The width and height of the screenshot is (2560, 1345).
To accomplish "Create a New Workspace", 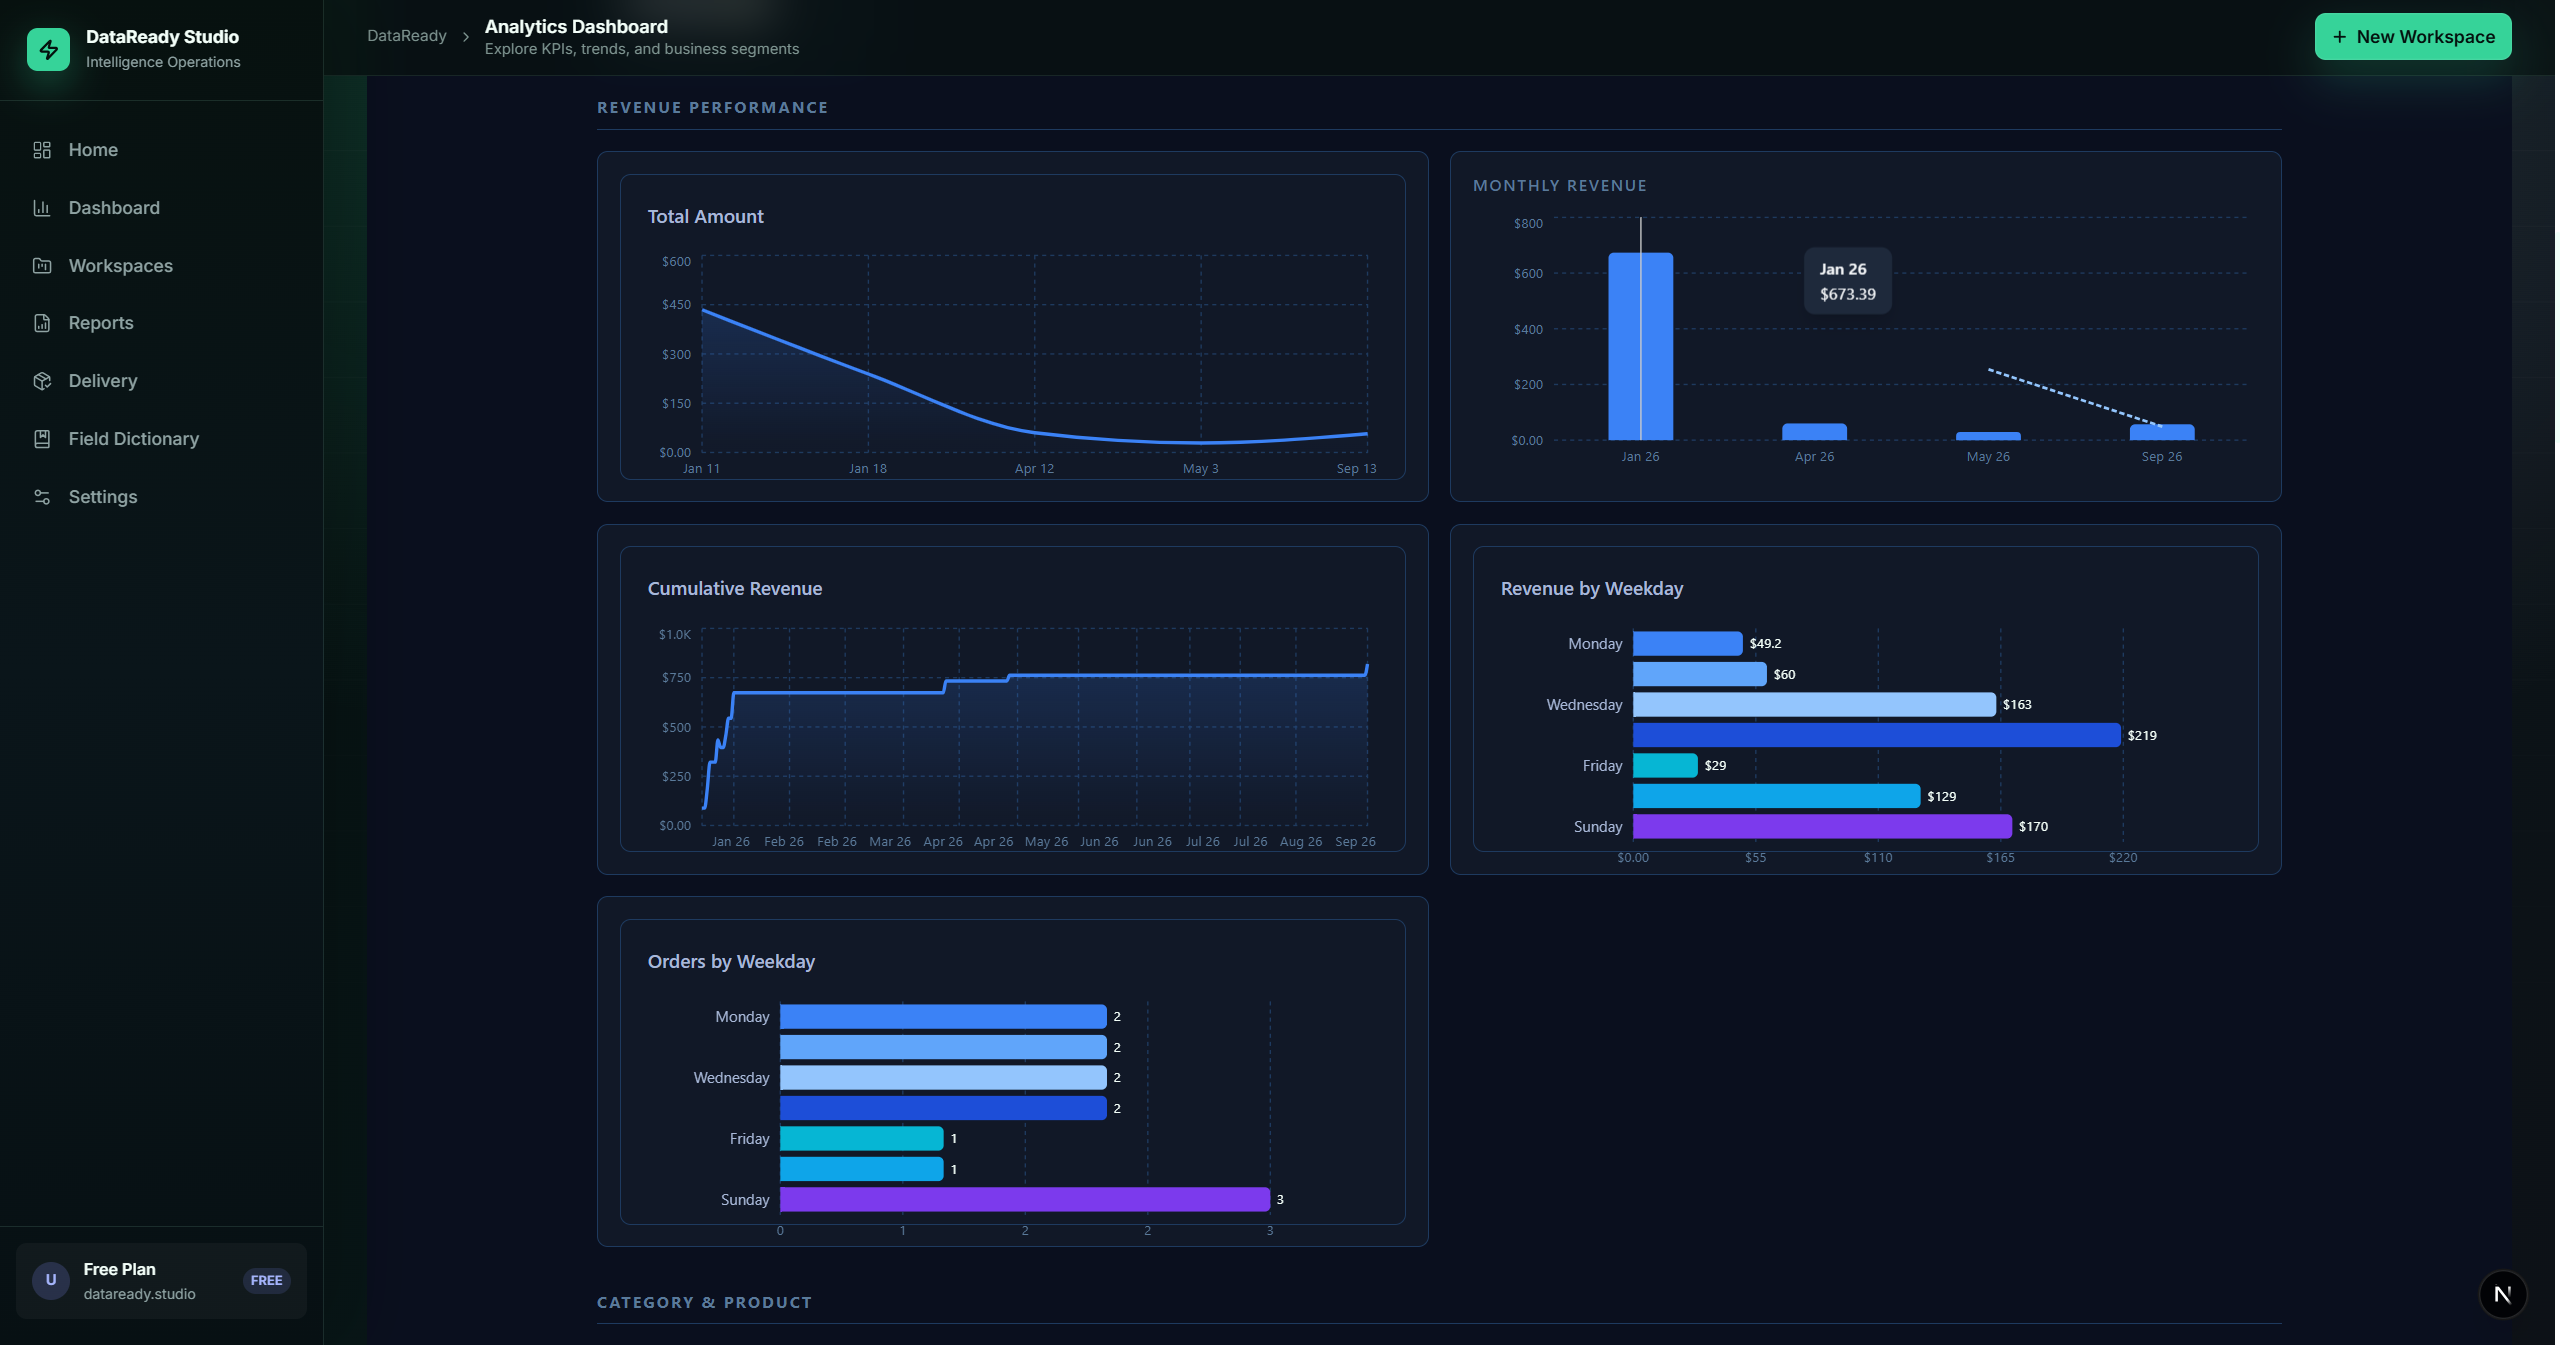I will [x=2413, y=37].
